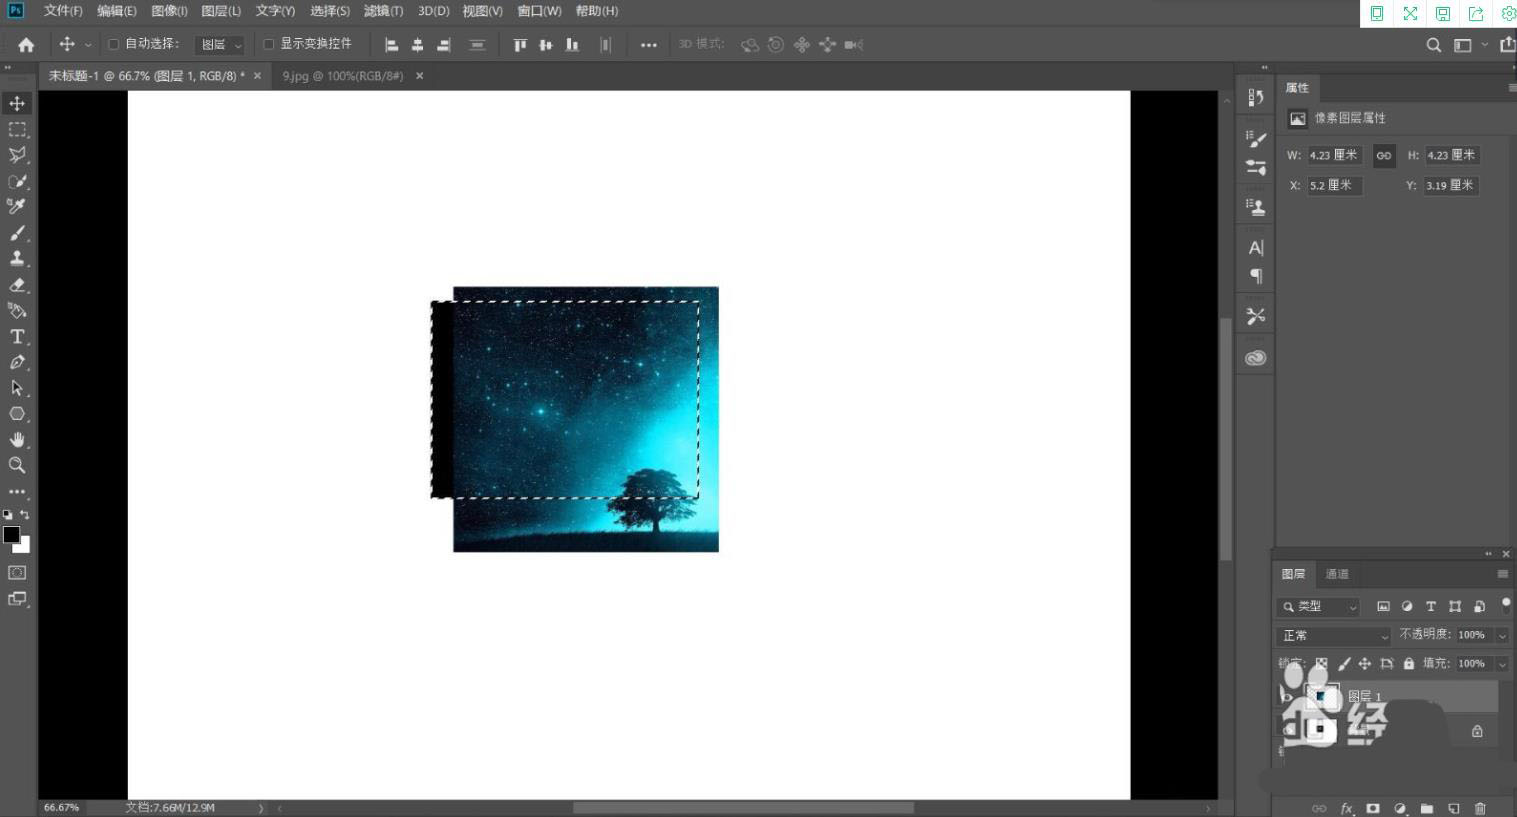Select the Horizontal Type tool
1517x817 pixels.
click(17, 337)
